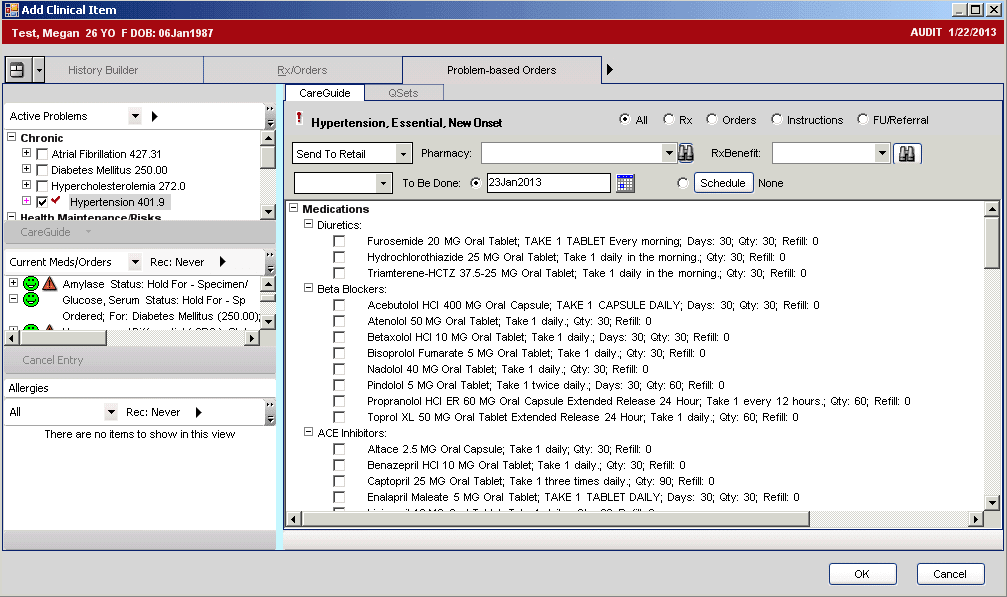Open the RxBenefit lookup binoculars icon

[x=906, y=153]
